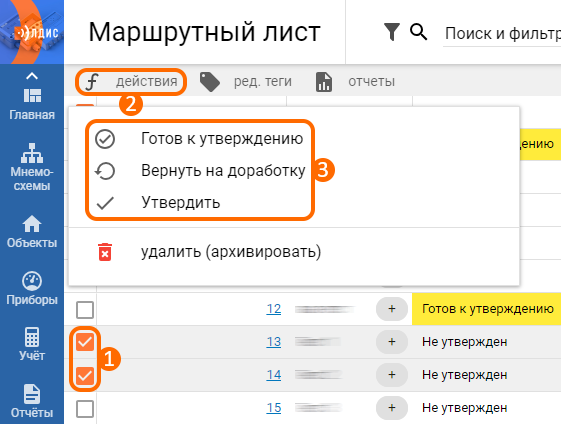Open the Приборы gauge icon

(x=32, y=281)
